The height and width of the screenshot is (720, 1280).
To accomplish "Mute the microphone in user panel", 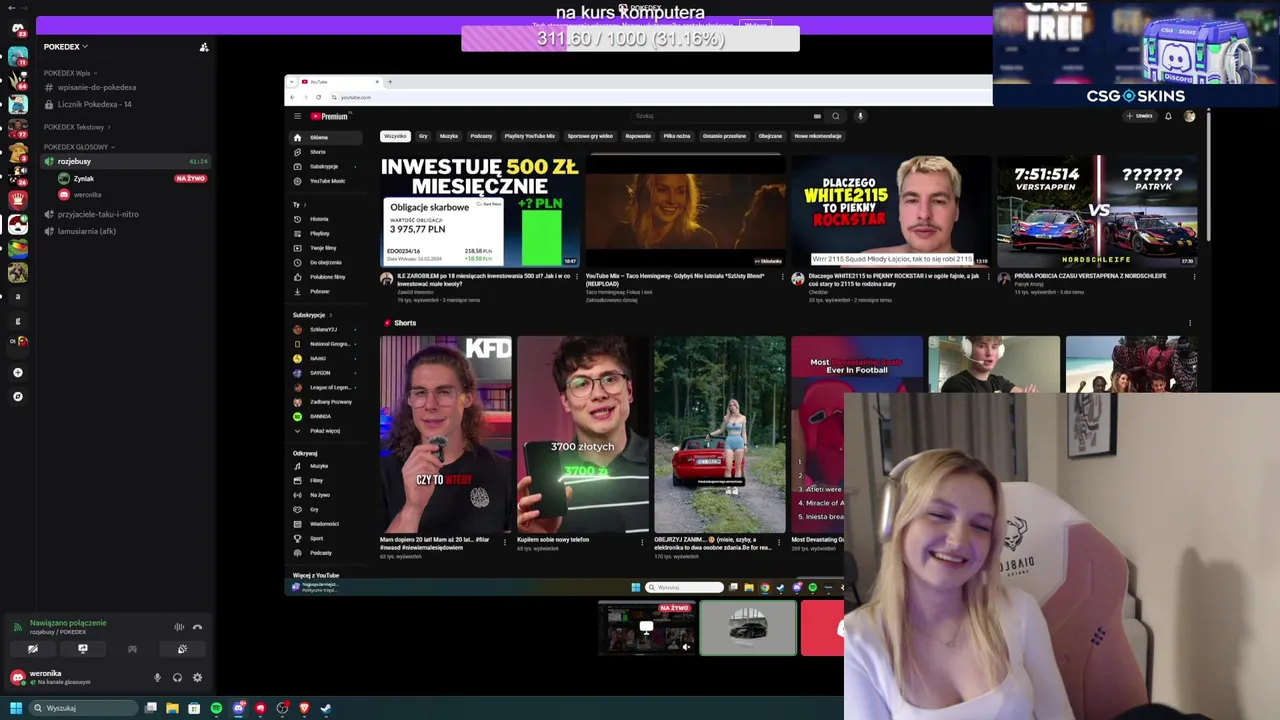I will (157, 677).
